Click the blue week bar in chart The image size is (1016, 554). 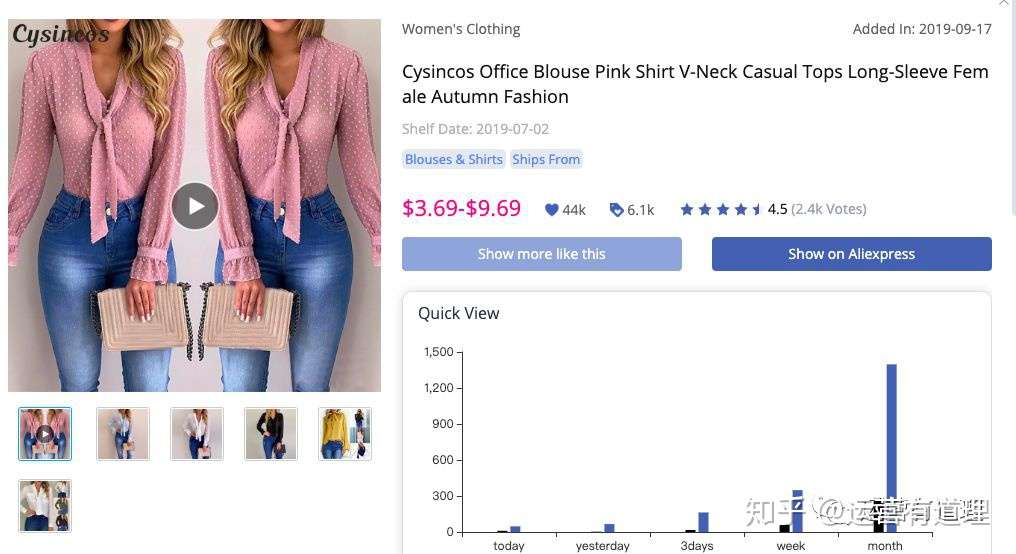798,511
